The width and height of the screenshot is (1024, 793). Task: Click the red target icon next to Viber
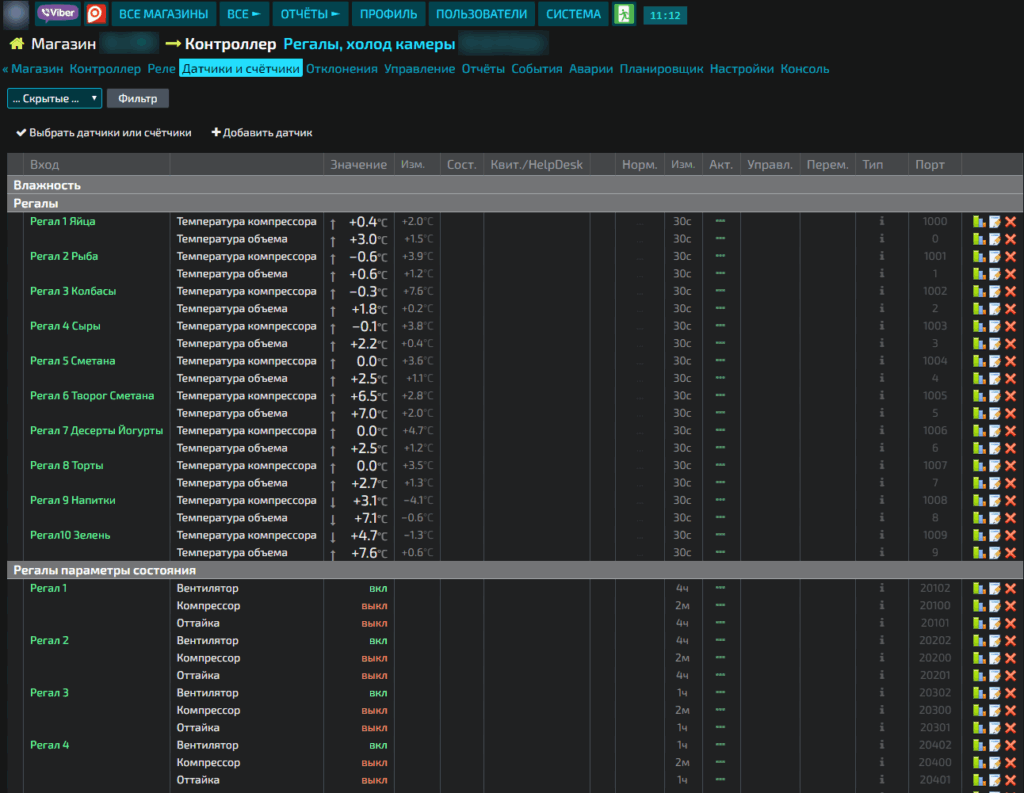click(96, 14)
